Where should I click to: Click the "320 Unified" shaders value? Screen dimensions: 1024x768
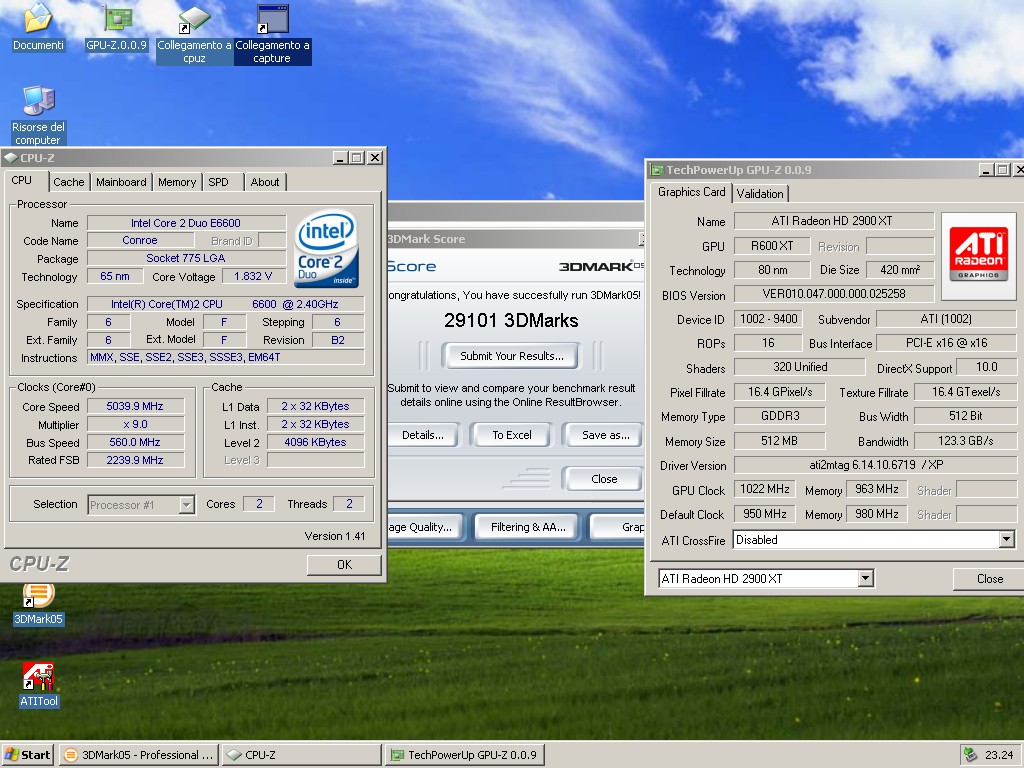pos(800,367)
